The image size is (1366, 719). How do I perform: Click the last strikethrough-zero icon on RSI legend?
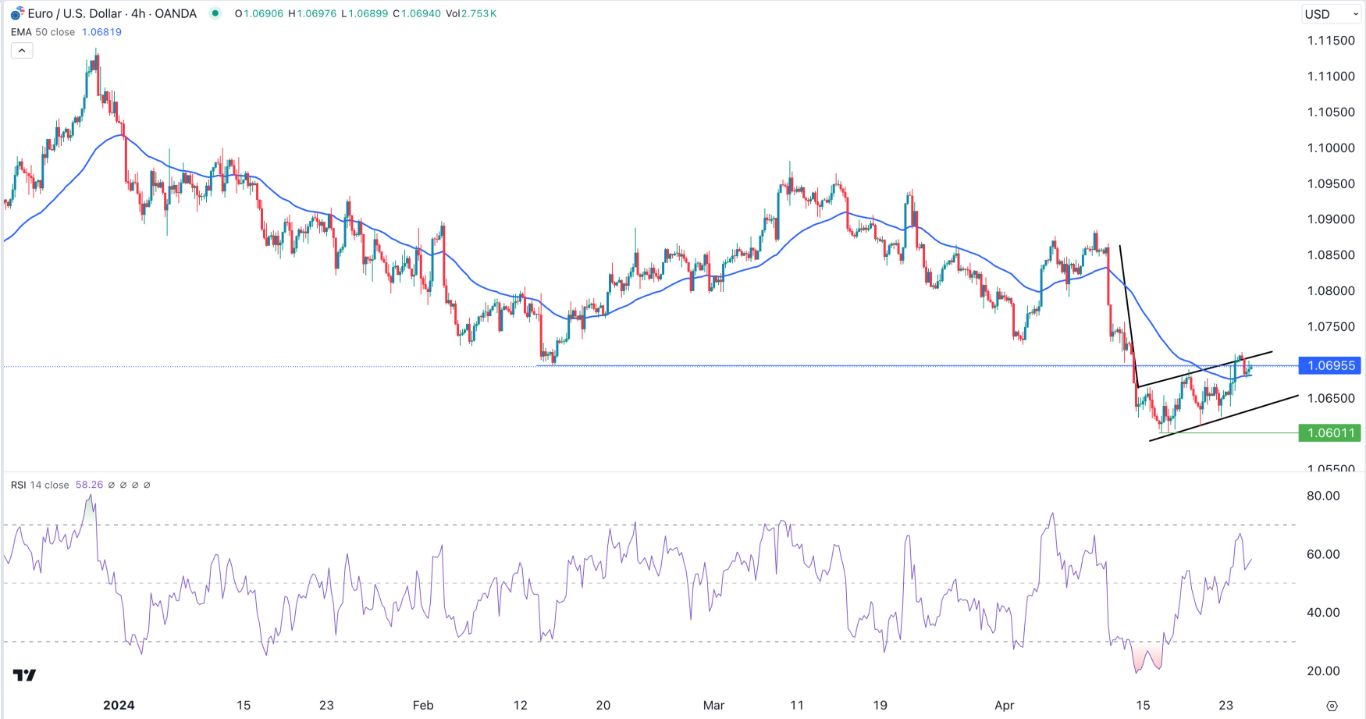pyautogui.click(x=147, y=485)
